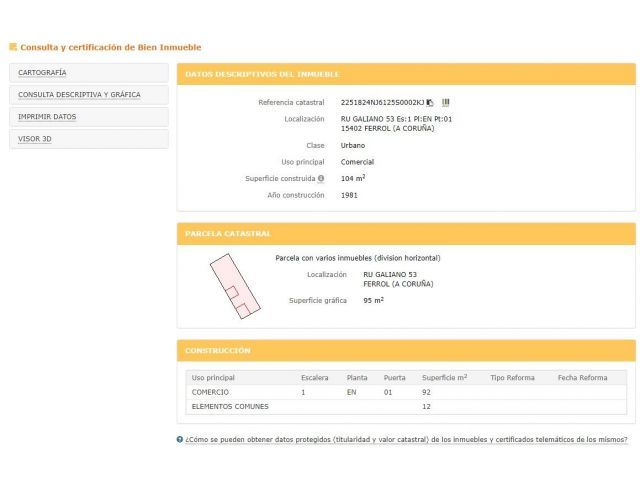Follow the link about obtaining protected data

[x=406, y=440]
